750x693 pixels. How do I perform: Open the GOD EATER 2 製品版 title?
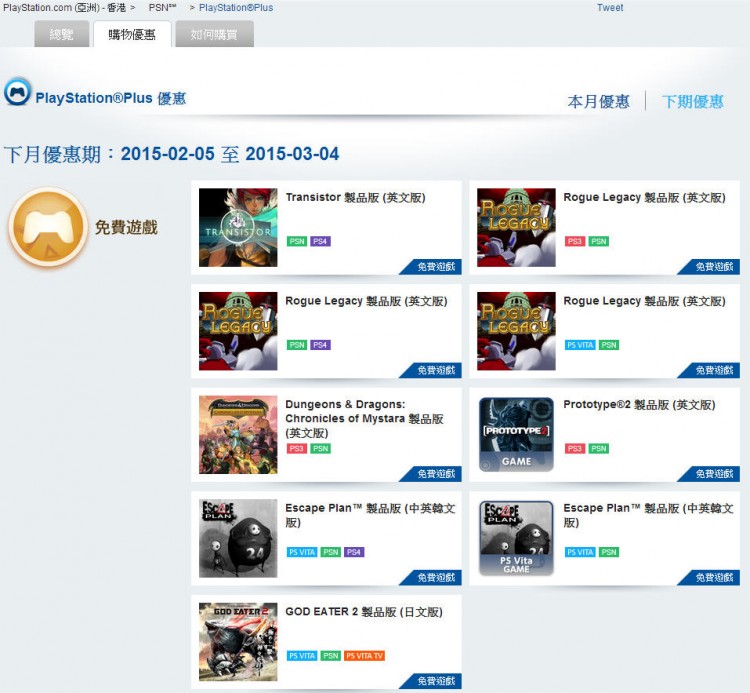(364, 612)
